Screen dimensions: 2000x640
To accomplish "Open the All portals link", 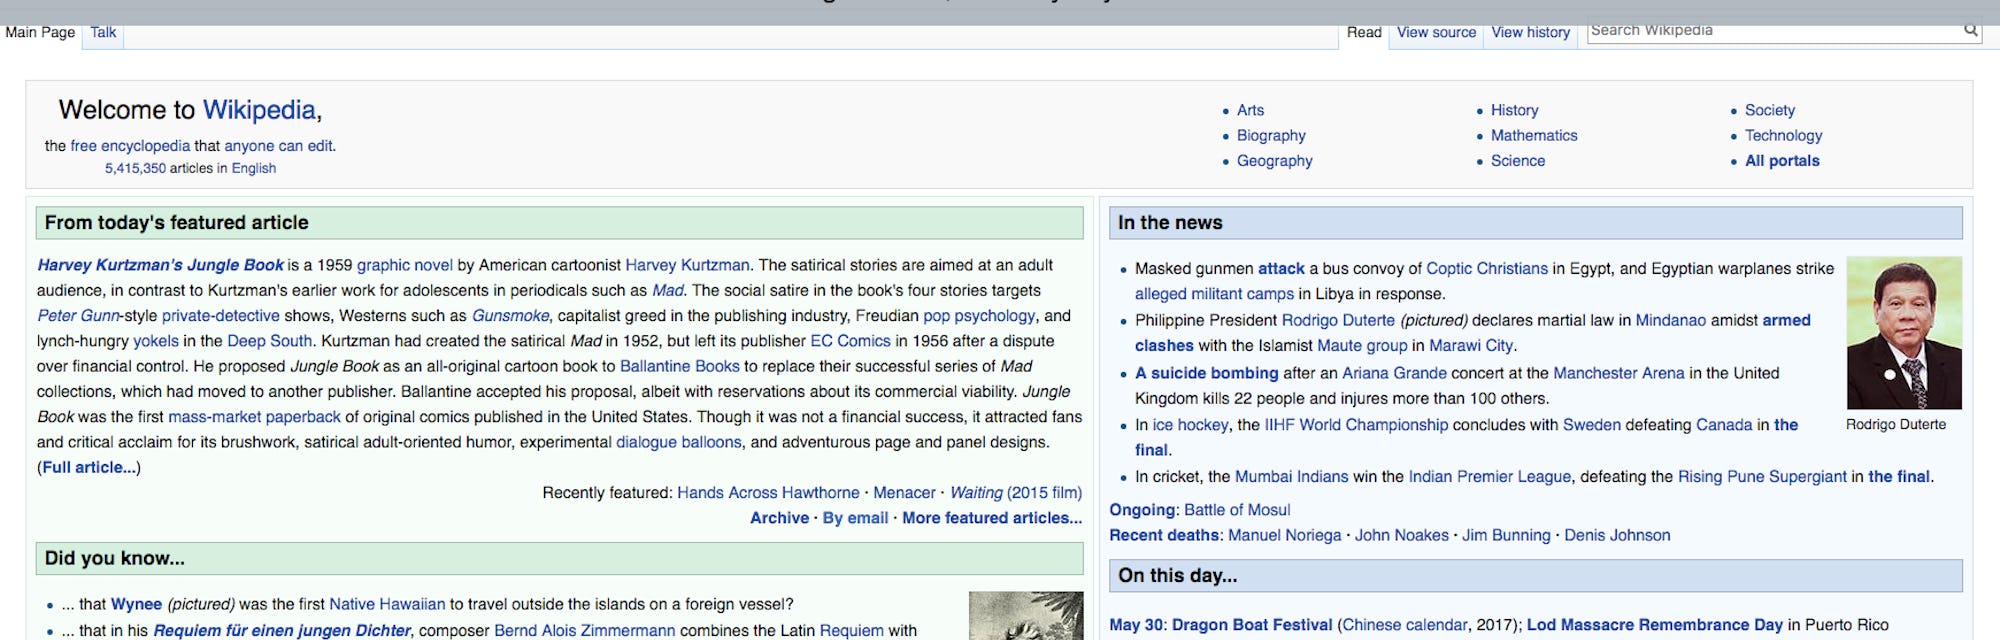I will click(x=1782, y=161).
